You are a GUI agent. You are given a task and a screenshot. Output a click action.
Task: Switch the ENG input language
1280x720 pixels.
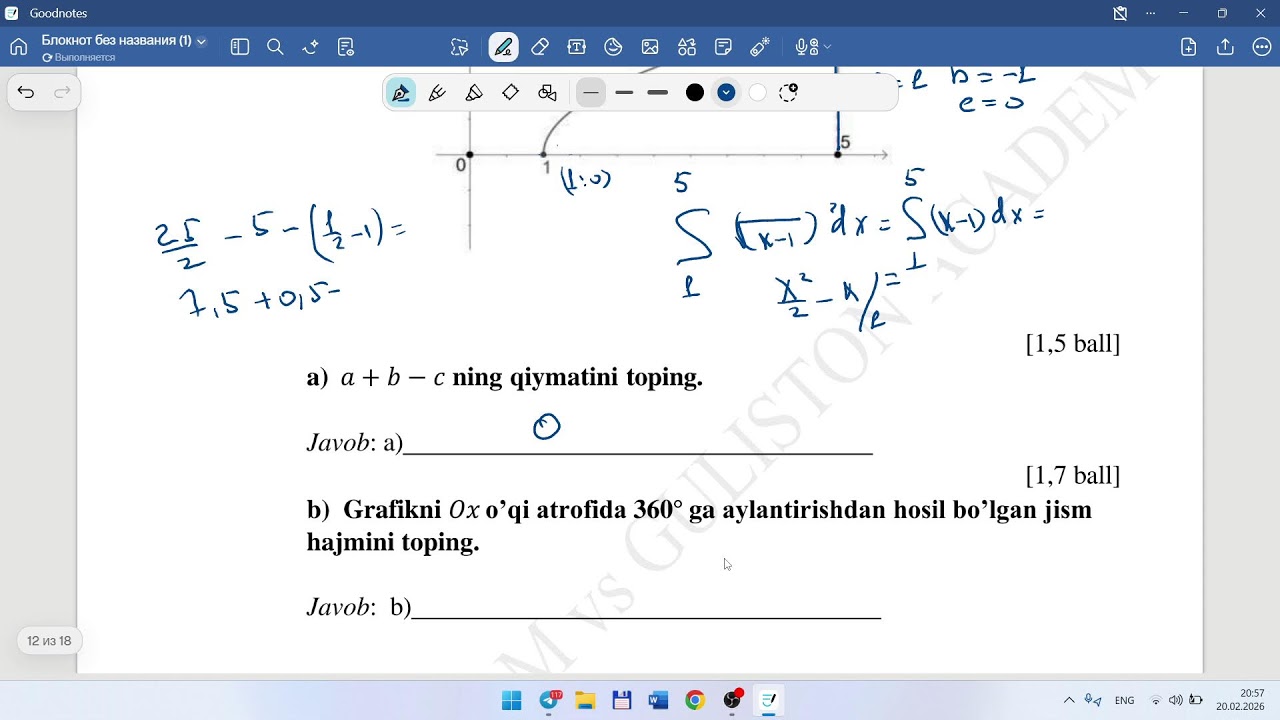coord(1124,700)
